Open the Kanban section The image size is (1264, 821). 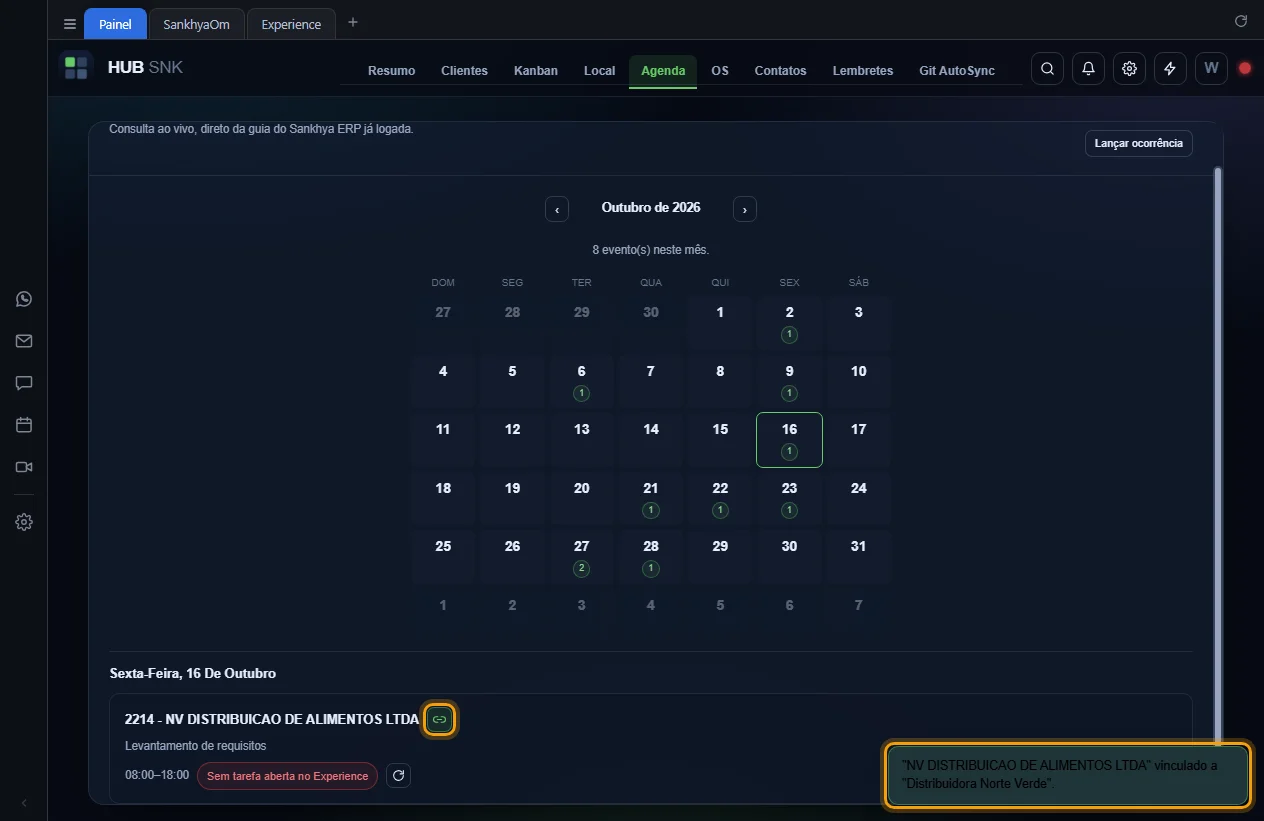pos(536,71)
